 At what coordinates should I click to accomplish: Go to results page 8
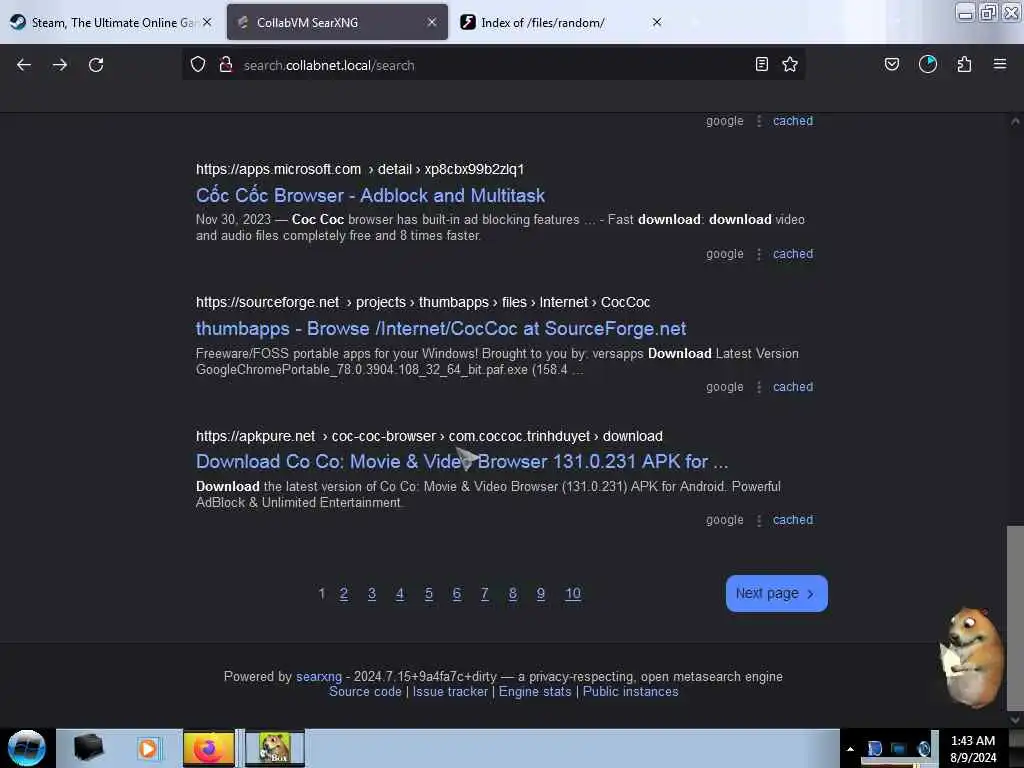[x=513, y=594]
